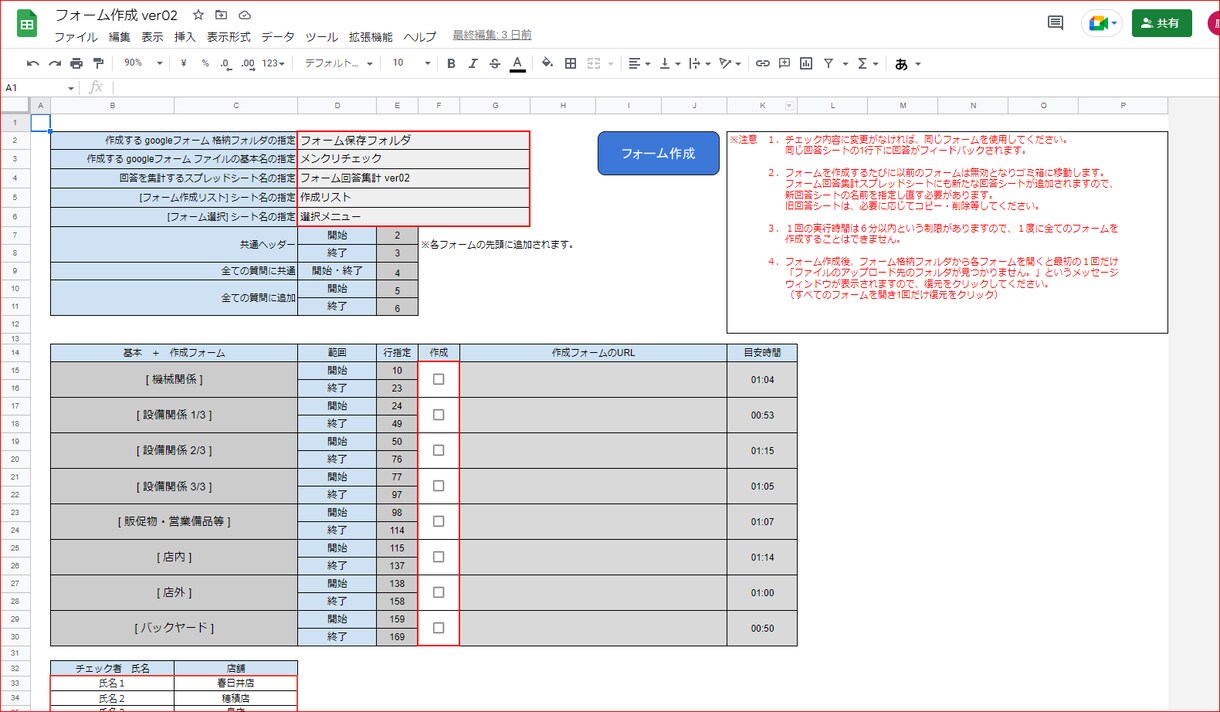Decrease decimal places
This screenshot has width=1220, height=712.
(225, 63)
